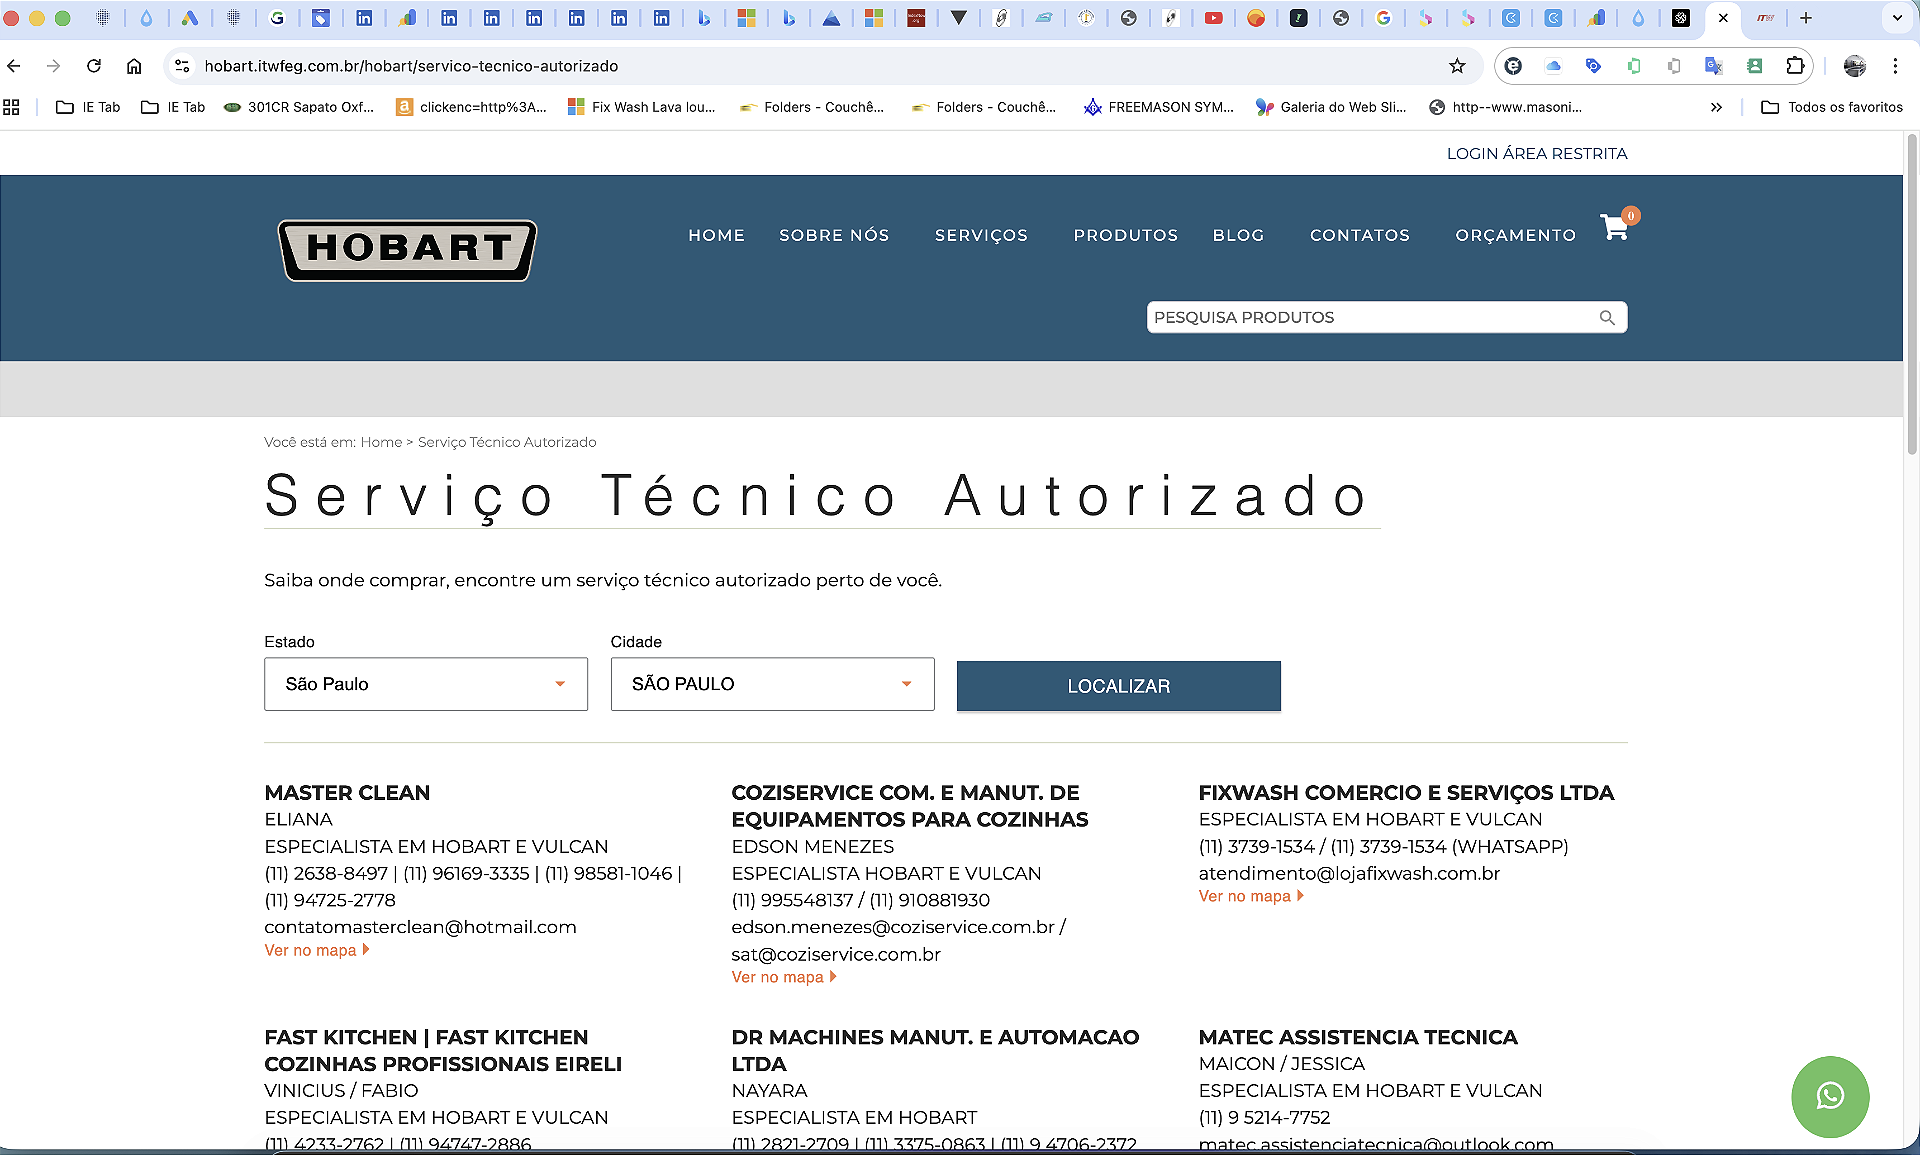The width and height of the screenshot is (1920, 1155).
Task: Switch to the YouTube tab
Action: pos(1213,18)
